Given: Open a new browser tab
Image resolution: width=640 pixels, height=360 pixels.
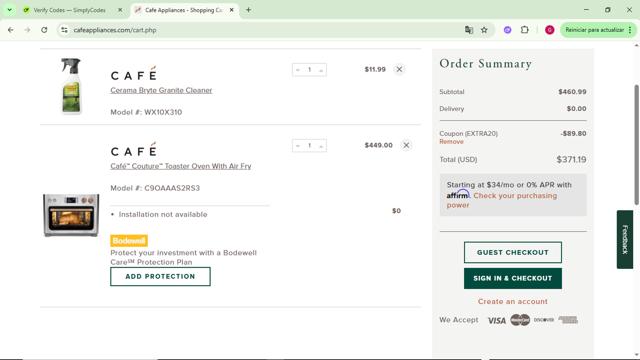Looking at the screenshot, I should [248, 10].
